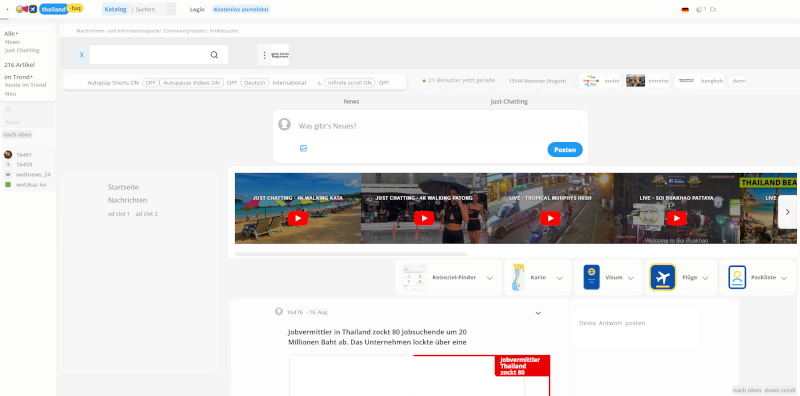Play the Just Chatting 4K Walking Kata video
Image resolution: width=800 pixels, height=396 pixels.
point(297,218)
